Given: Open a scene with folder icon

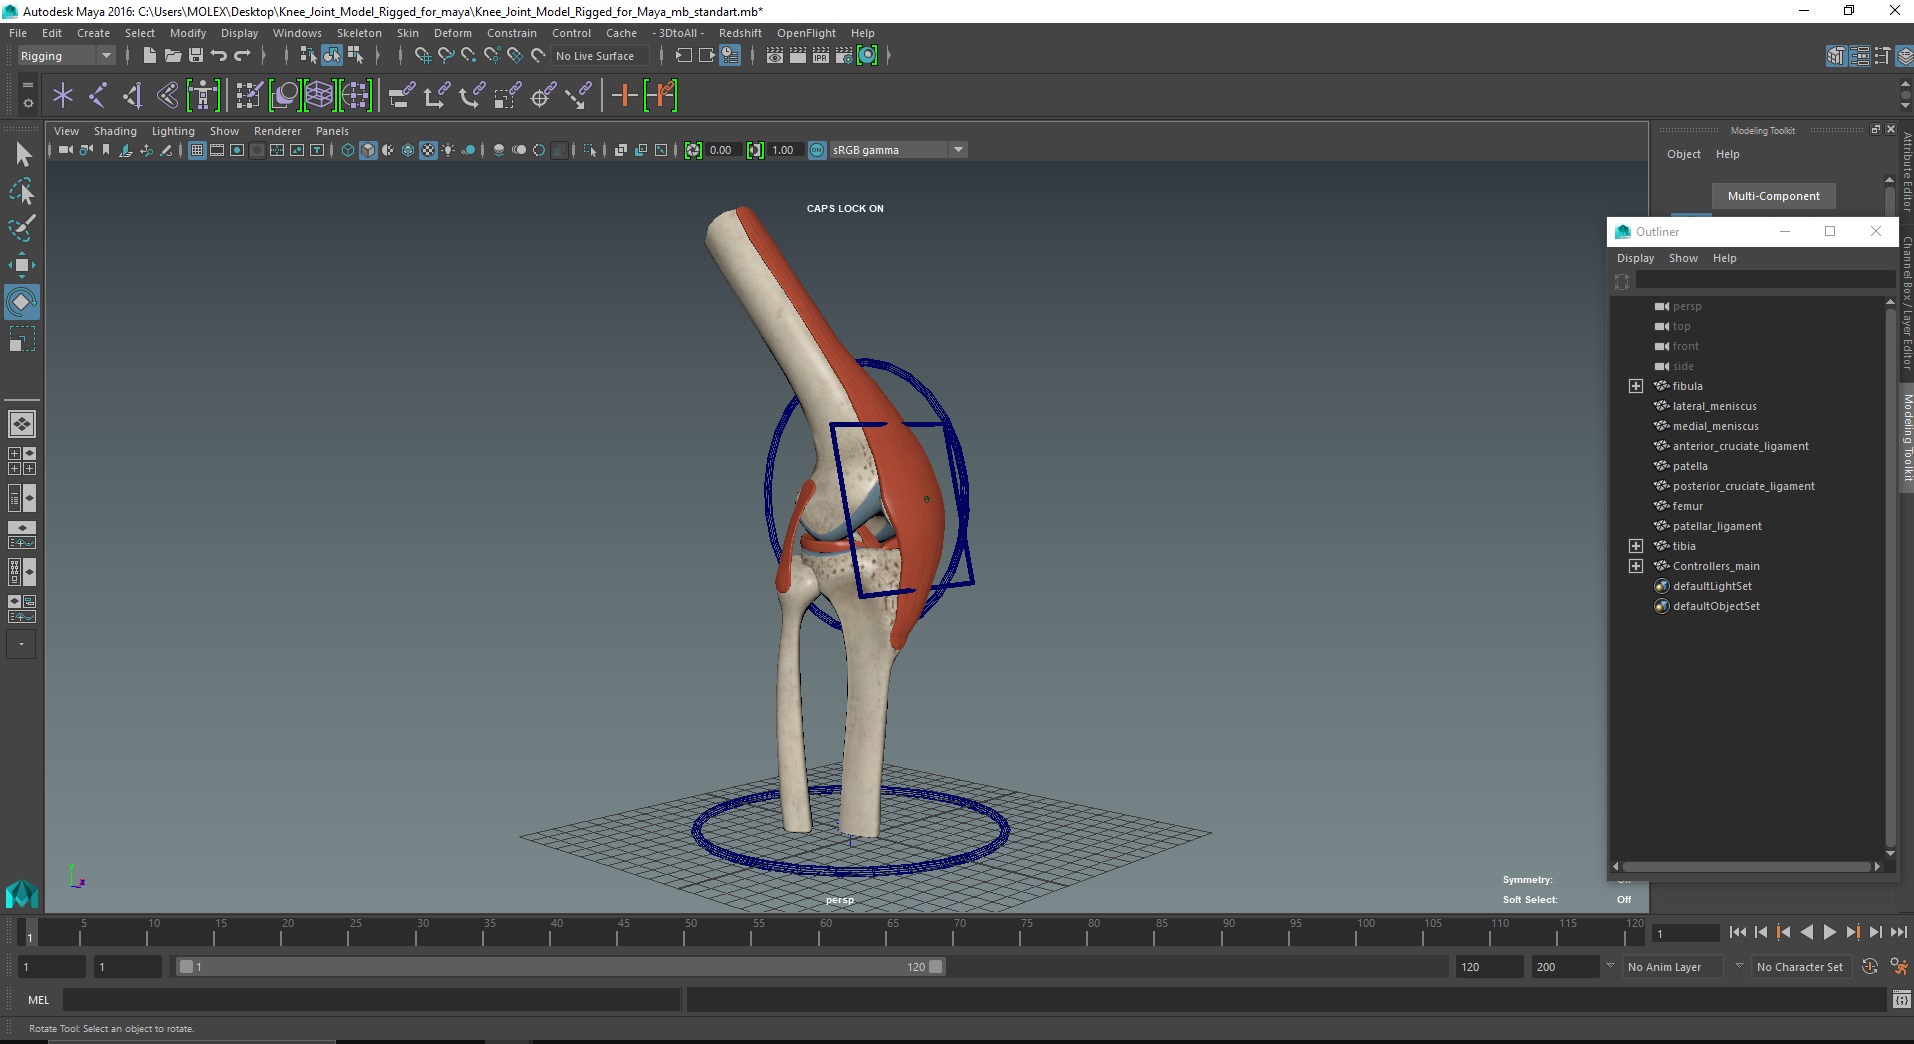Looking at the screenshot, I should [x=172, y=56].
